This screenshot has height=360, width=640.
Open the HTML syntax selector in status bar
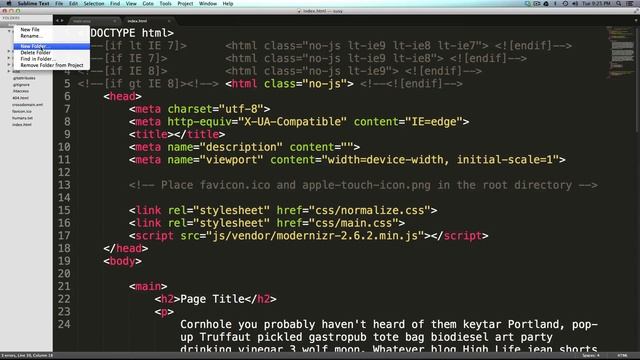tap(622, 356)
